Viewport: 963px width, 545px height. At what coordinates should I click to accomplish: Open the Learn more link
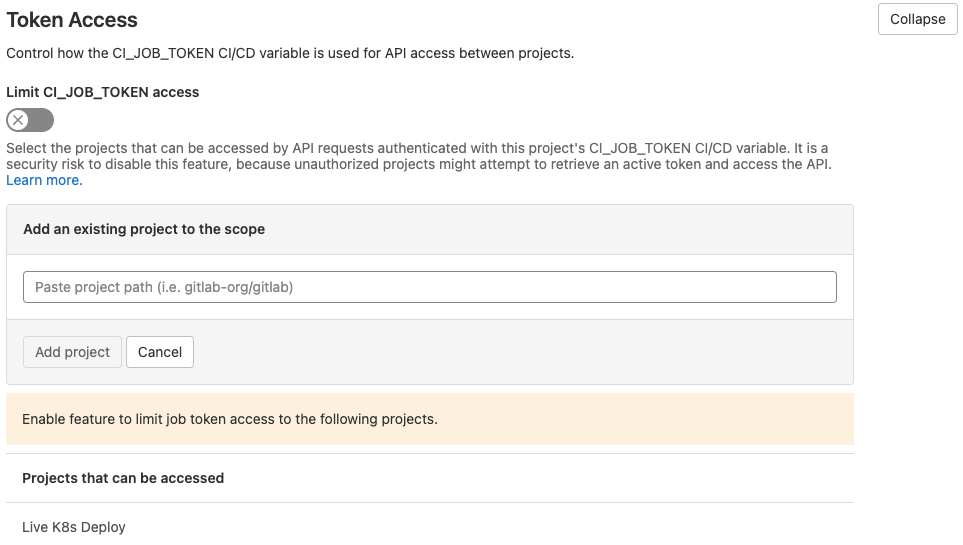tap(44, 180)
